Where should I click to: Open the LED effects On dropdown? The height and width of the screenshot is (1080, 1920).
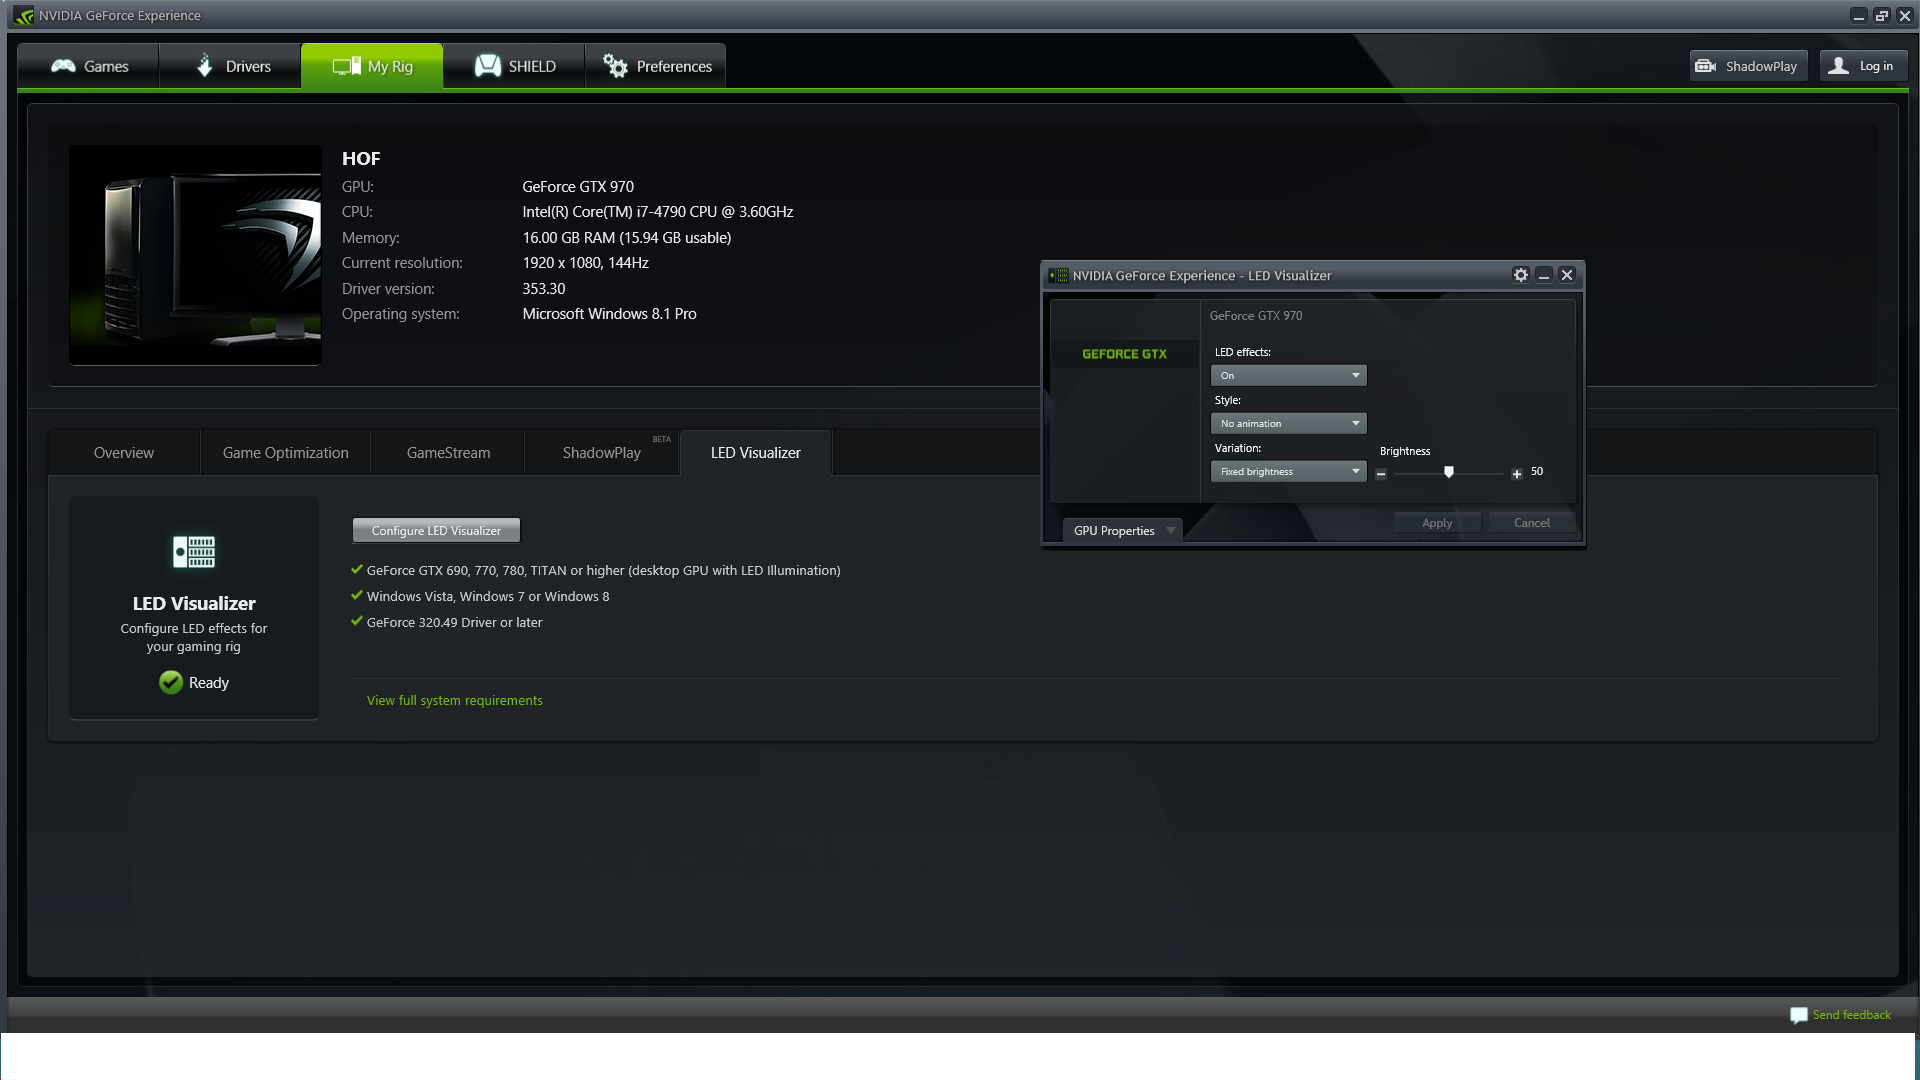pos(1288,376)
